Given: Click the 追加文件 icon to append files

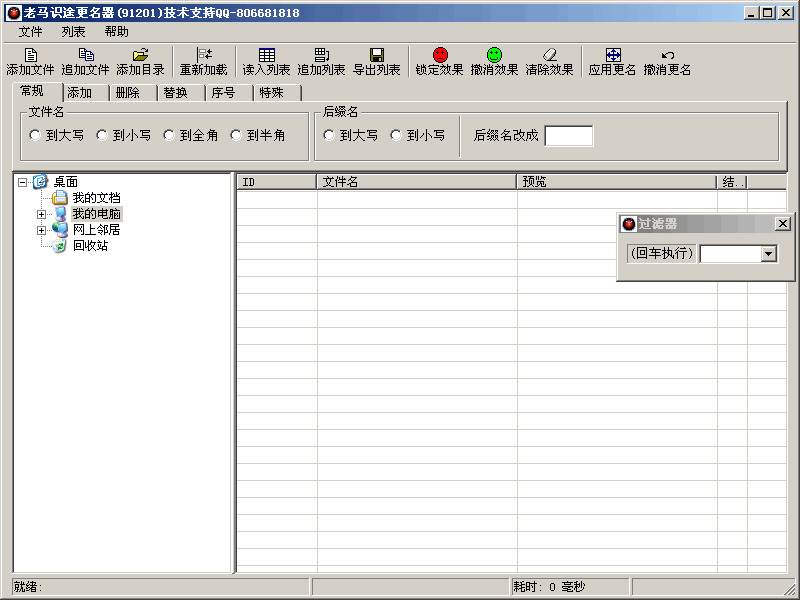Looking at the screenshot, I should tap(85, 60).
